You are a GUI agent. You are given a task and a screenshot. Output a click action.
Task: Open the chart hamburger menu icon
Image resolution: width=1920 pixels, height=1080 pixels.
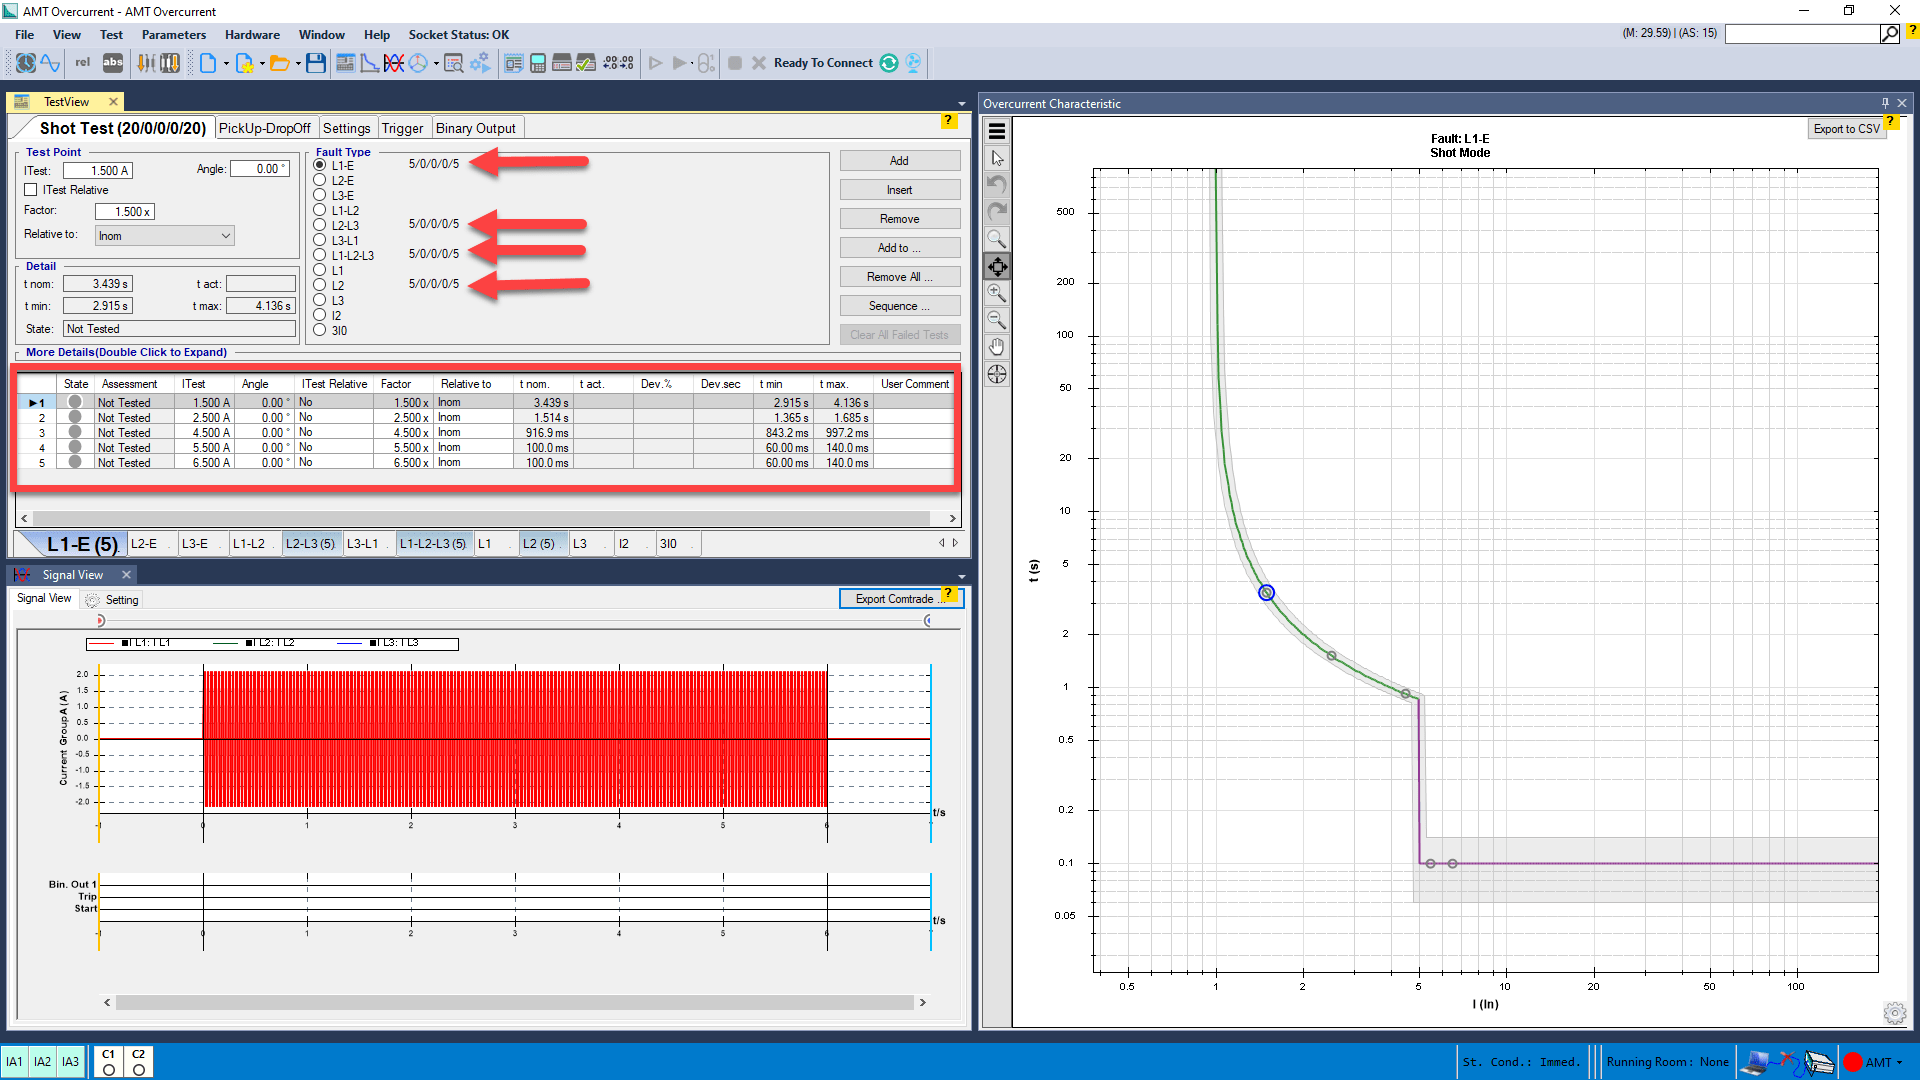click(x=997, y=131)
